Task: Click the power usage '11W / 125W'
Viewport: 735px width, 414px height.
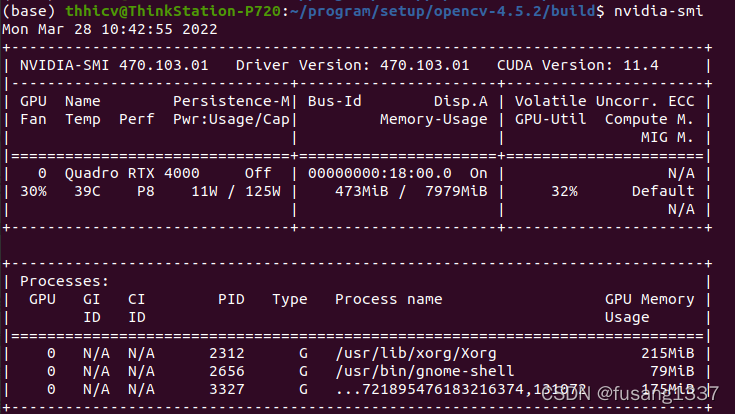Action: pos(236,191)
